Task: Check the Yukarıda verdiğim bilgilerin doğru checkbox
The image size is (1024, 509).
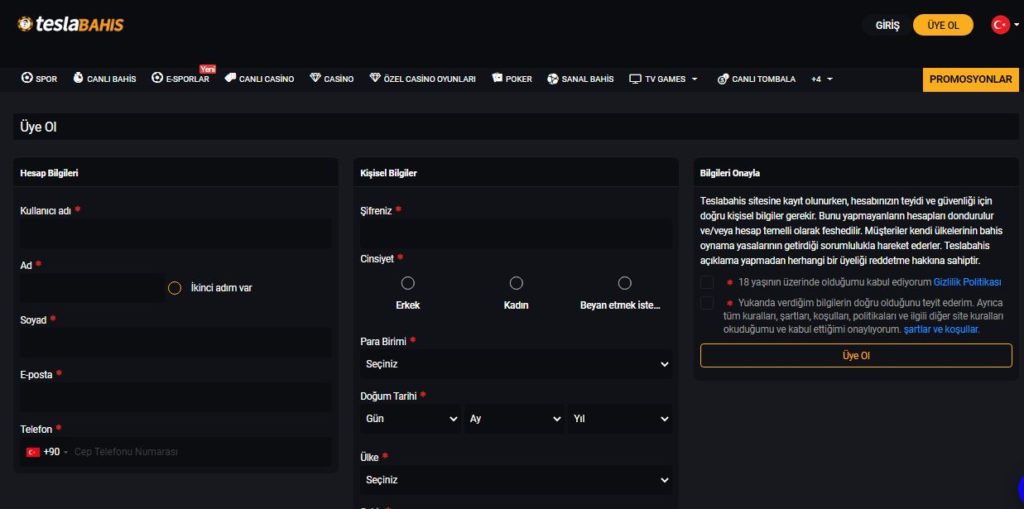Action: (x=707, y=303)
